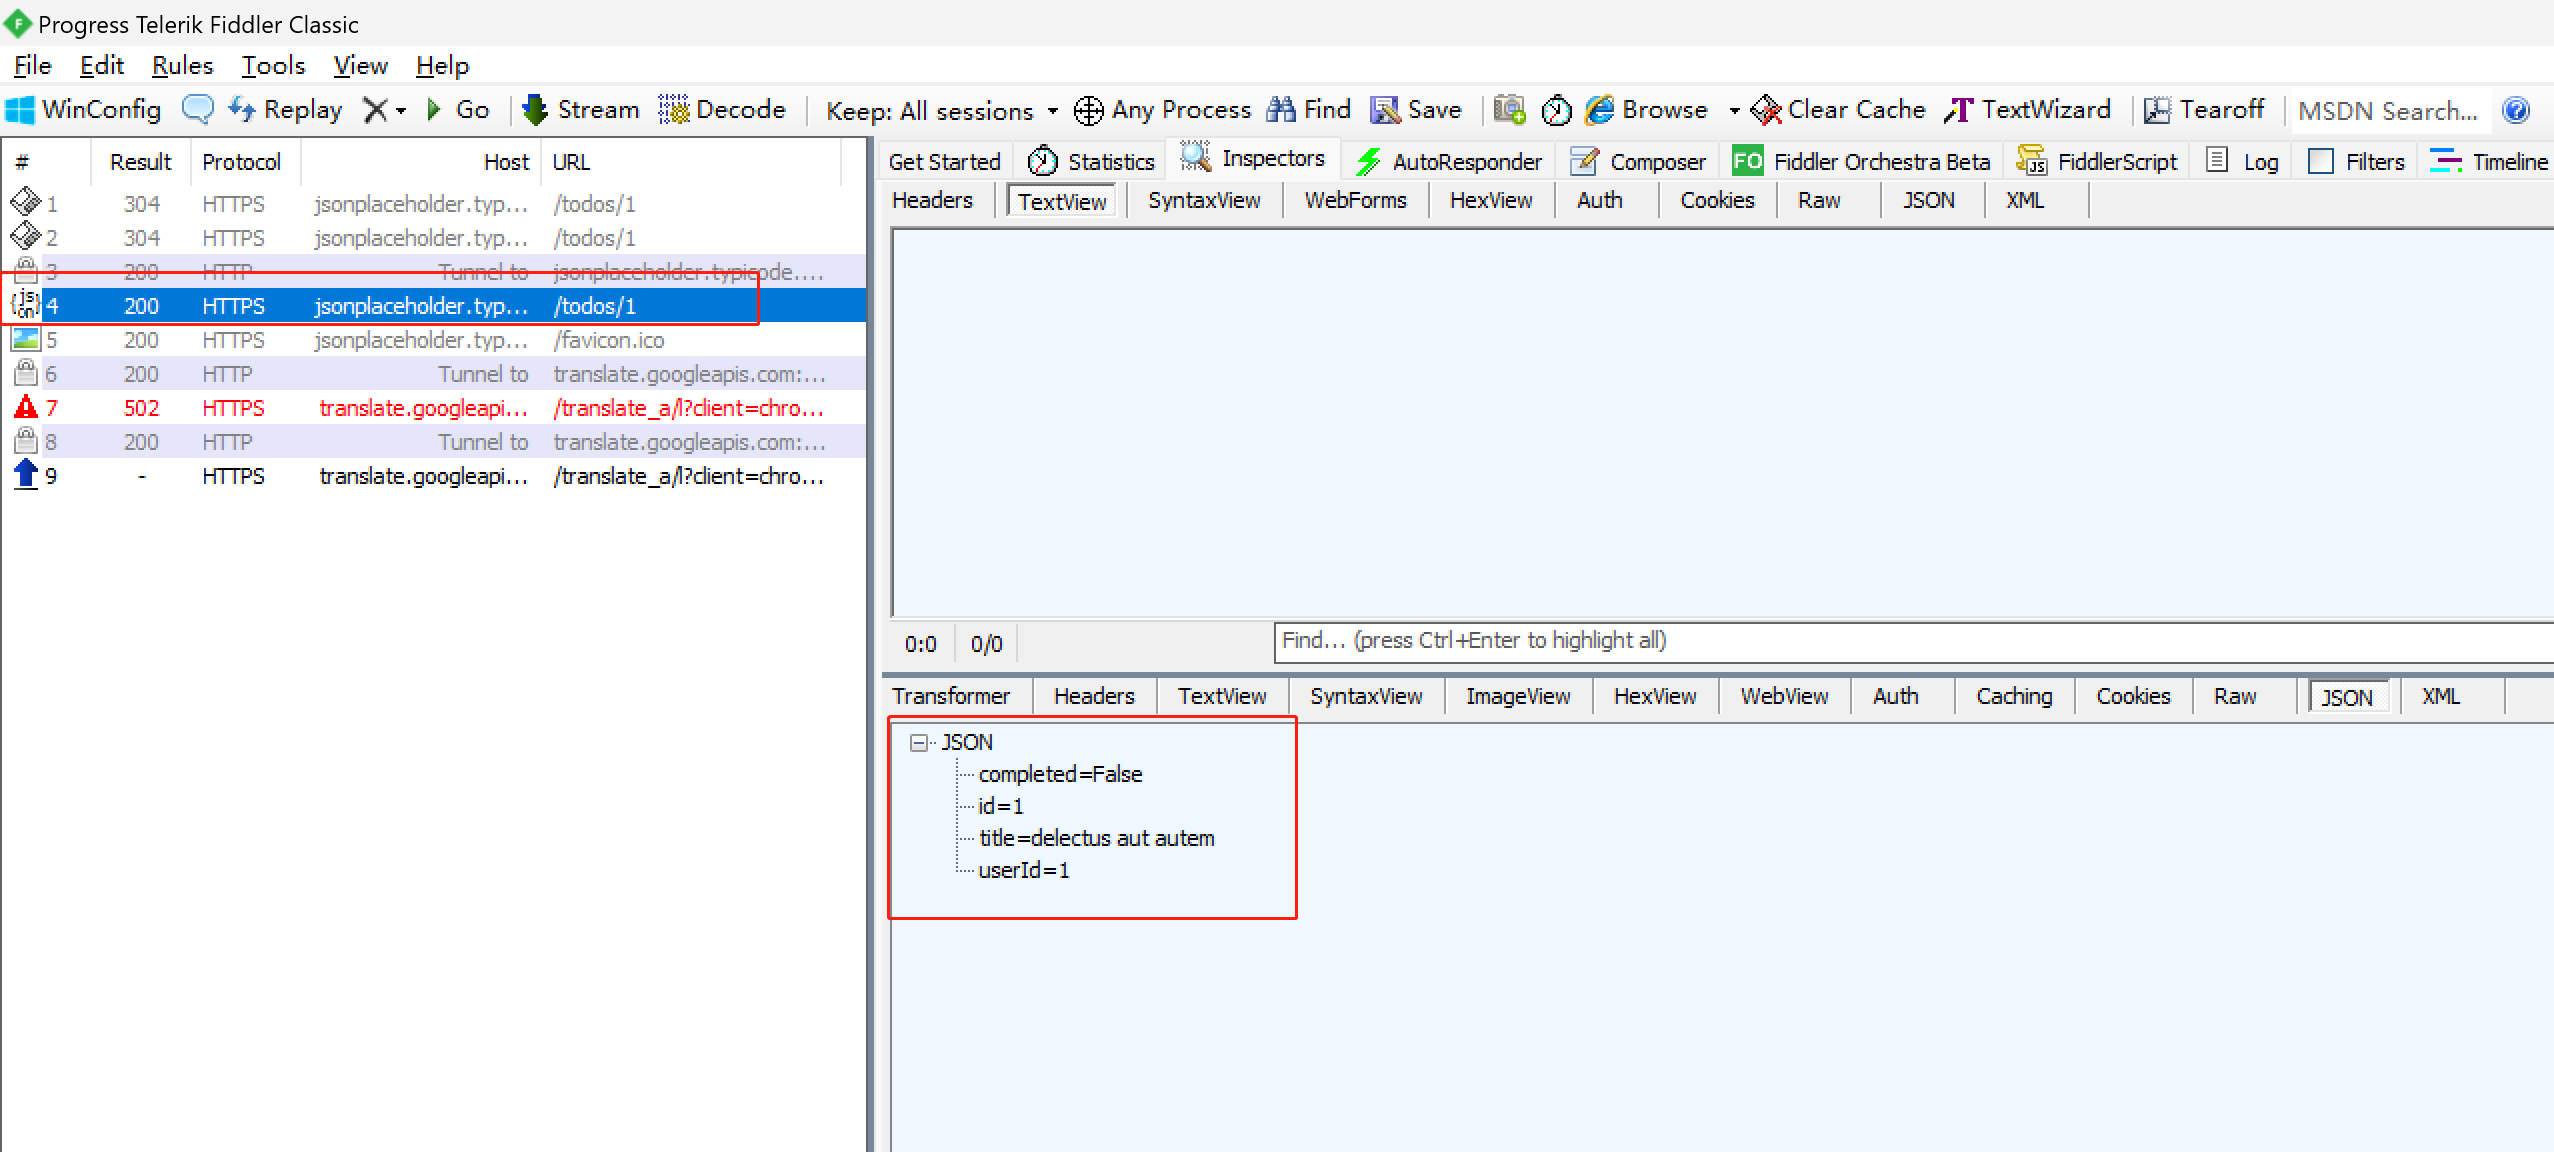Image resolution: width=2554 pixels, height=1152 pixels.
Task: Click the Save toolbar button
Action: 1416,110
